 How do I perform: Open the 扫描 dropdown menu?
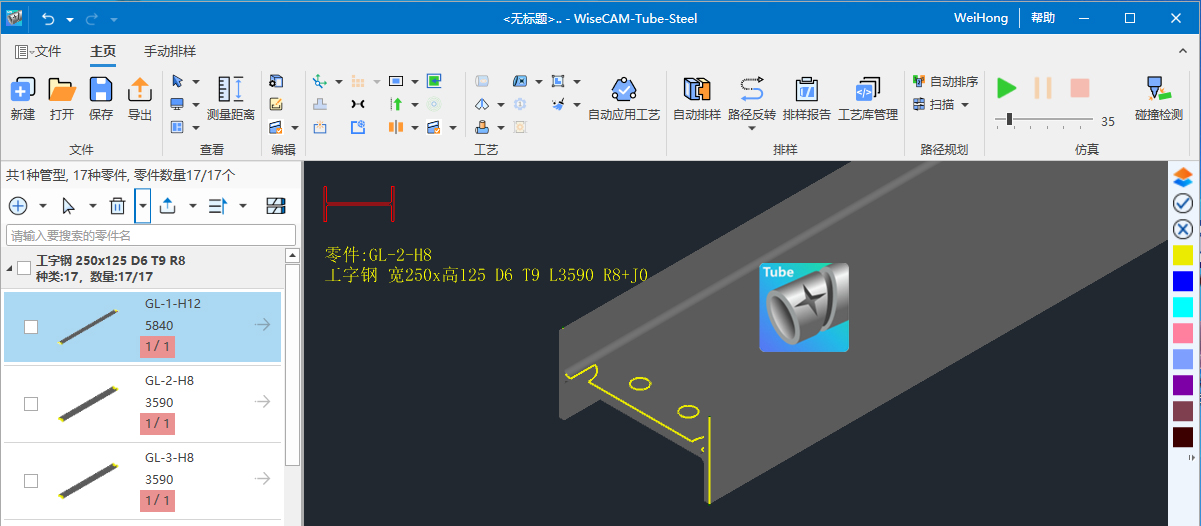point(965,104)
